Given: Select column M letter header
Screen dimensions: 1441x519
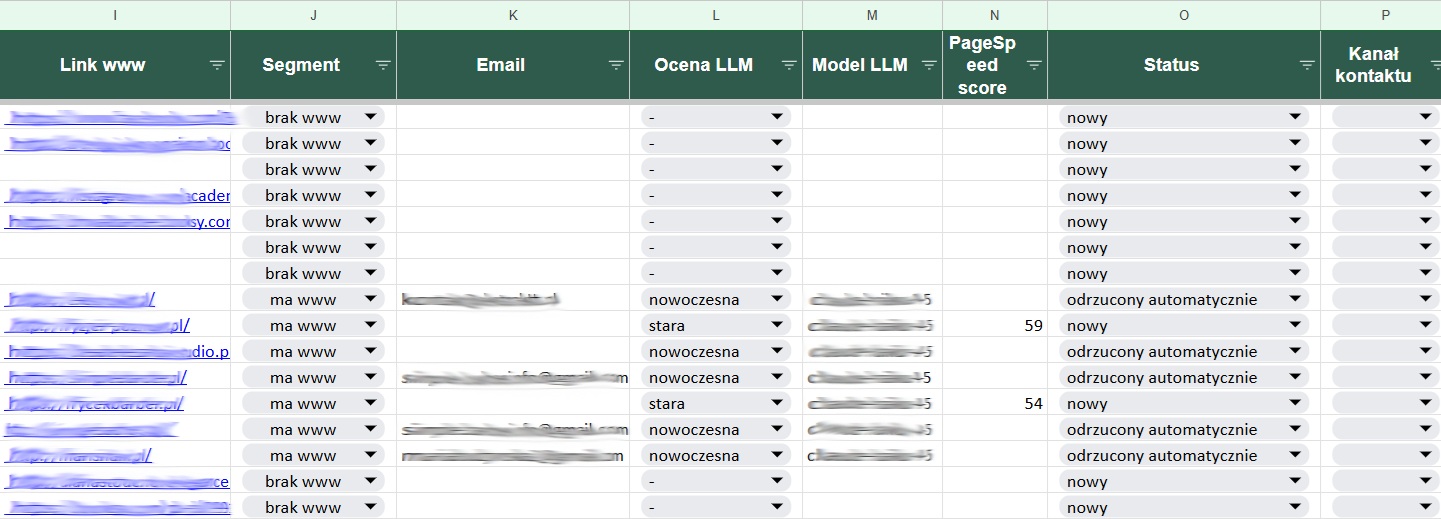Looking at the screenshot, I should coord(872,15).
